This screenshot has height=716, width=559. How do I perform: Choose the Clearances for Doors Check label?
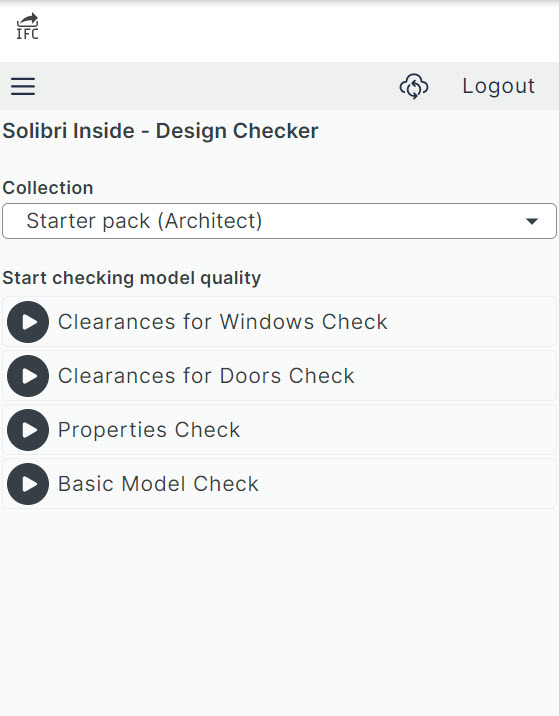[206, 376]
